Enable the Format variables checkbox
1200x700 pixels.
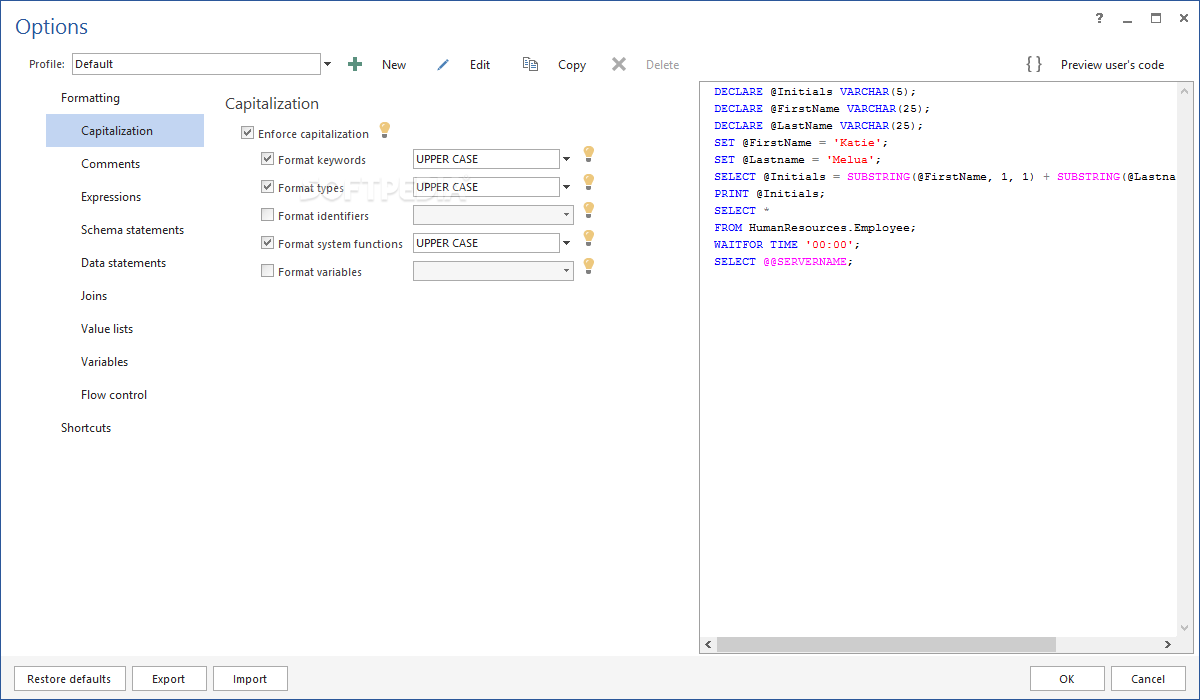(267, 271)
